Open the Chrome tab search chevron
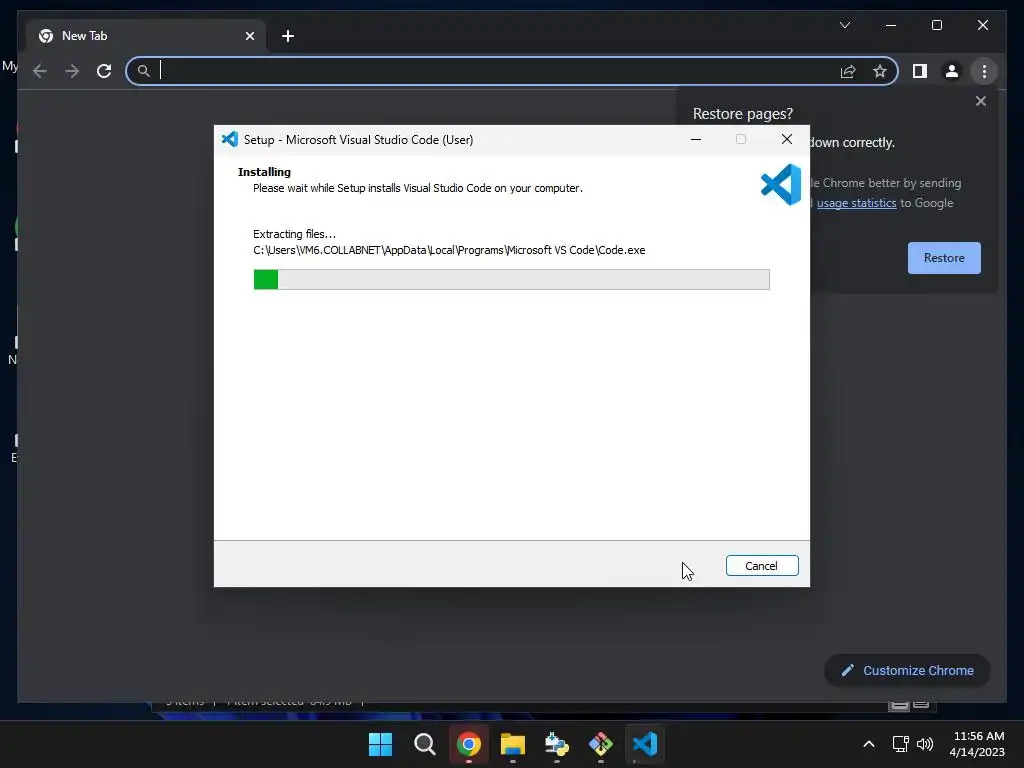Screen dimensions: 1024x768 [844, 25]
